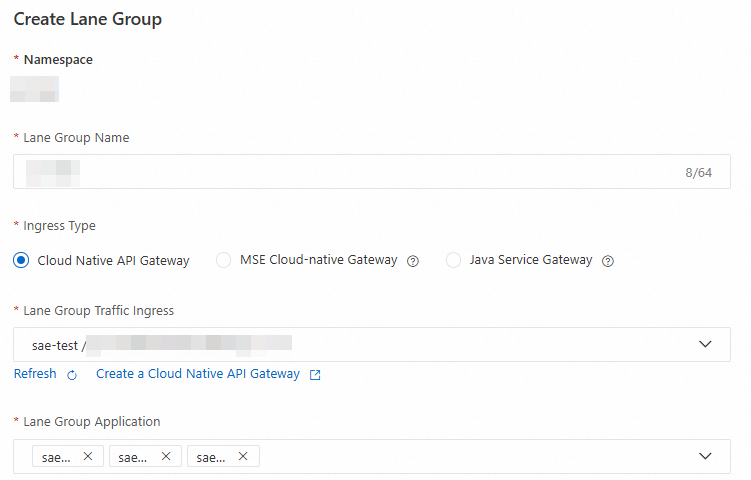This screenshot has height=480, width=751.
Task: Click the Lane Group Traffic Ingress label
Action: (x=99, y=310)
